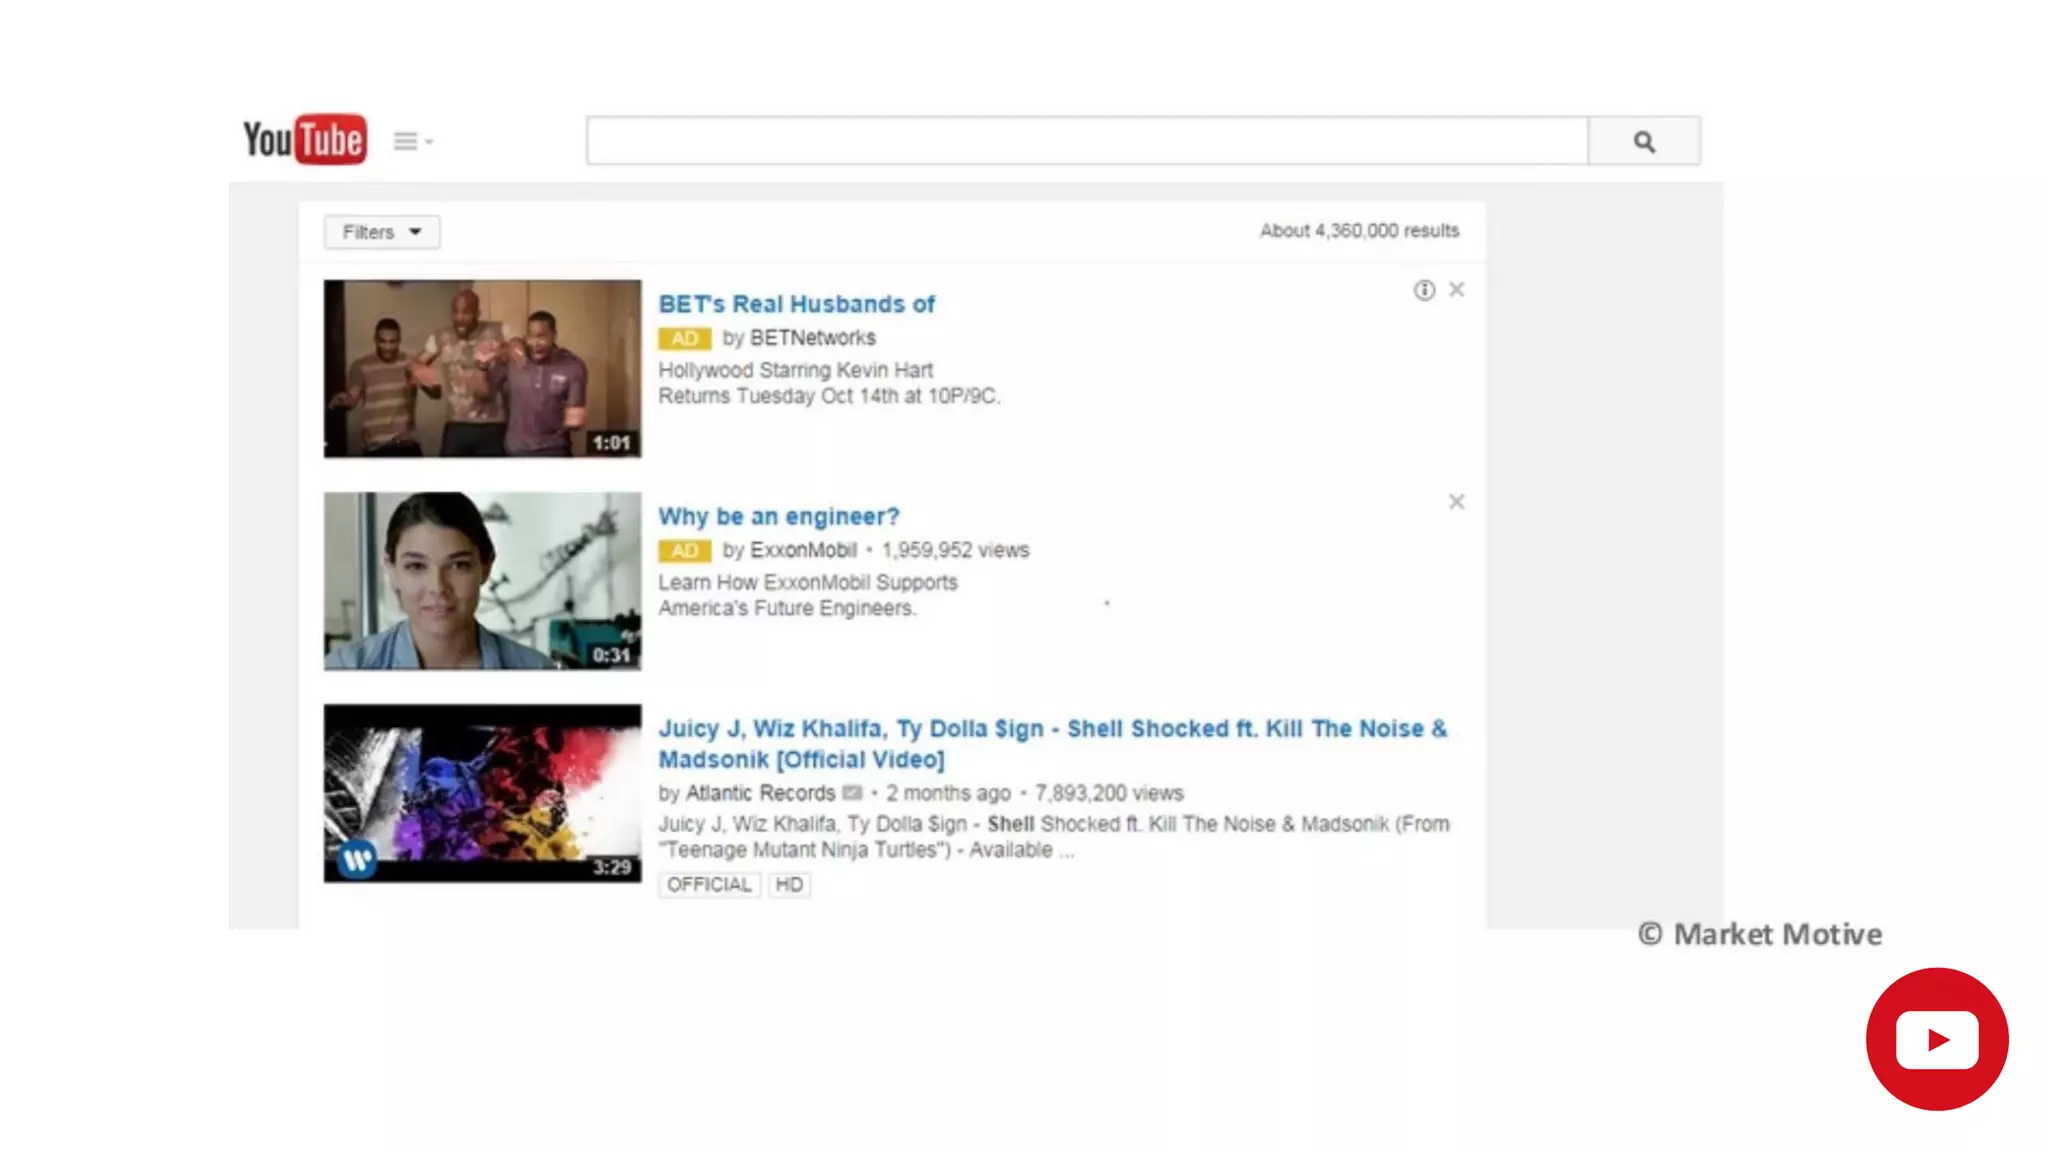2048x1152 pixels.
Task: Dismiss the Why be an engineer ad
Action: (1456, 502)
